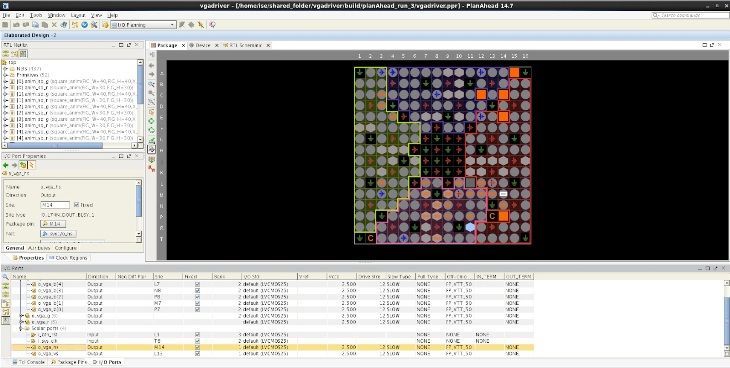Click the previous view left arrow icon
Viewport: 730px width, 368px height.
pyautogui.click(x=152, y=66)
